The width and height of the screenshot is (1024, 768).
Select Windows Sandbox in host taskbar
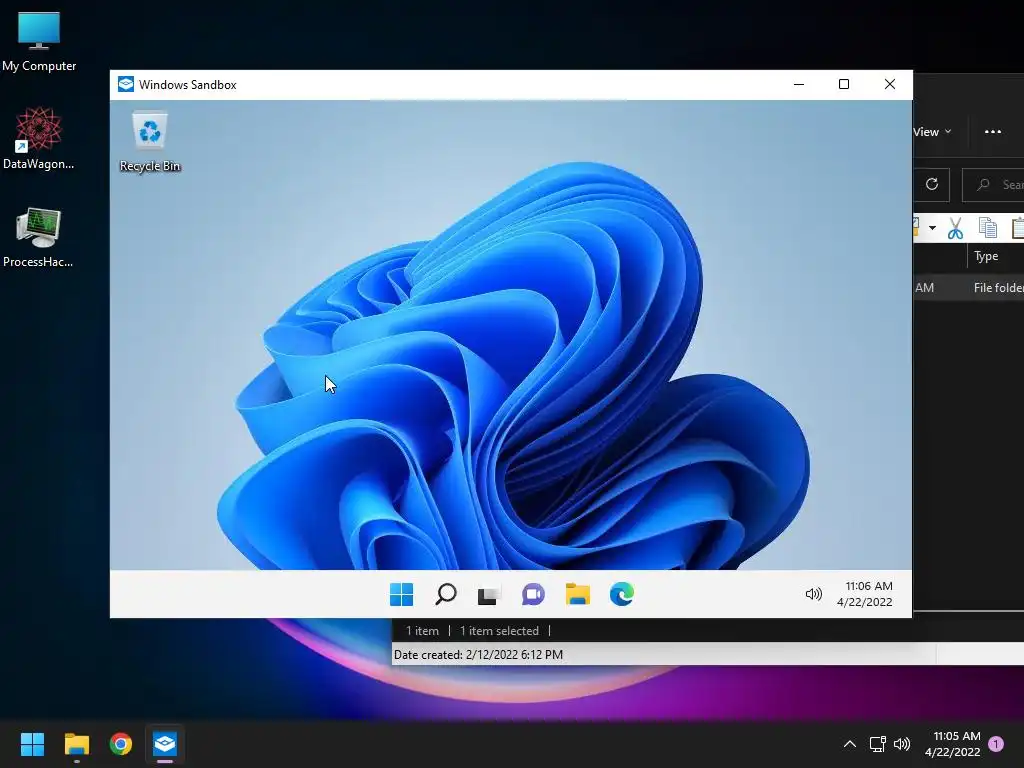pos(165,744)
